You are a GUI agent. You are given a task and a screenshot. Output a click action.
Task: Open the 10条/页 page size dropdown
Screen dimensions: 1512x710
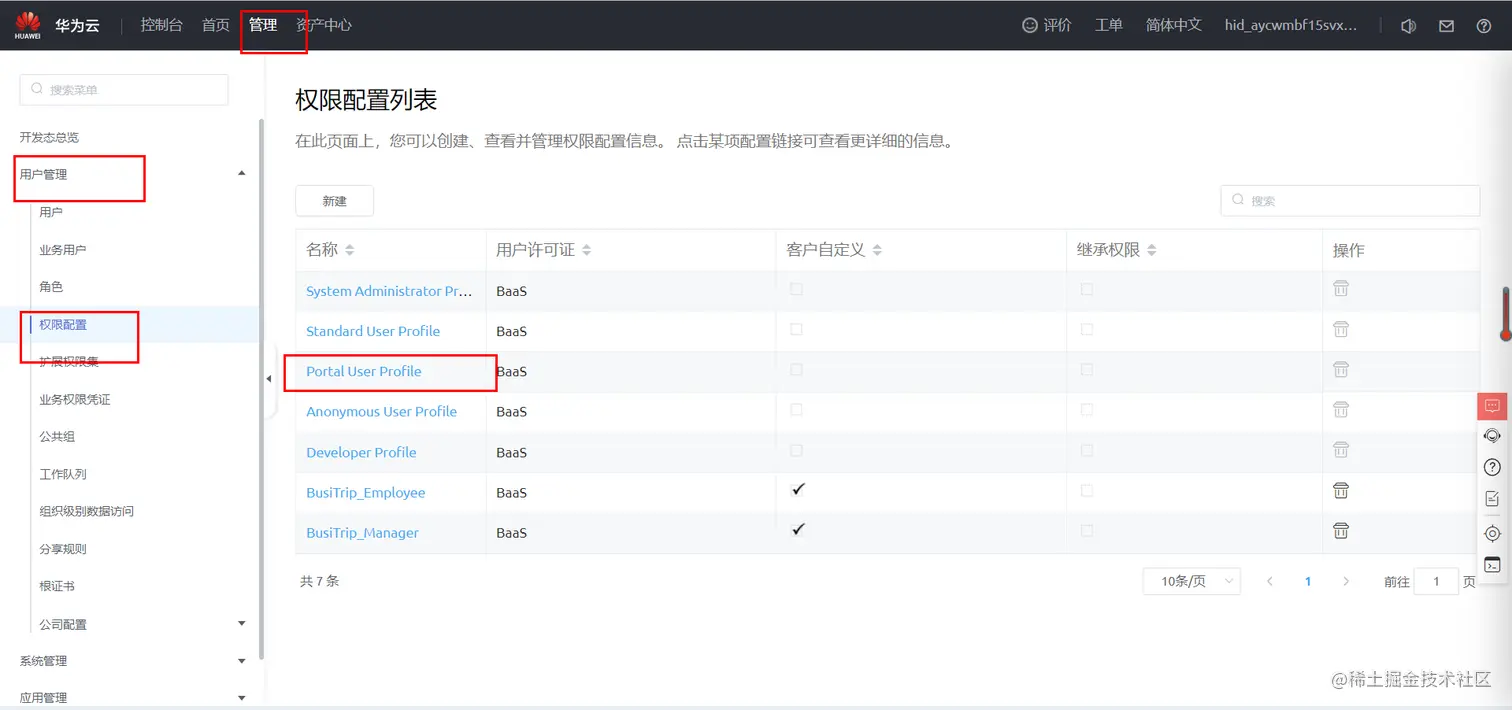1192,581
